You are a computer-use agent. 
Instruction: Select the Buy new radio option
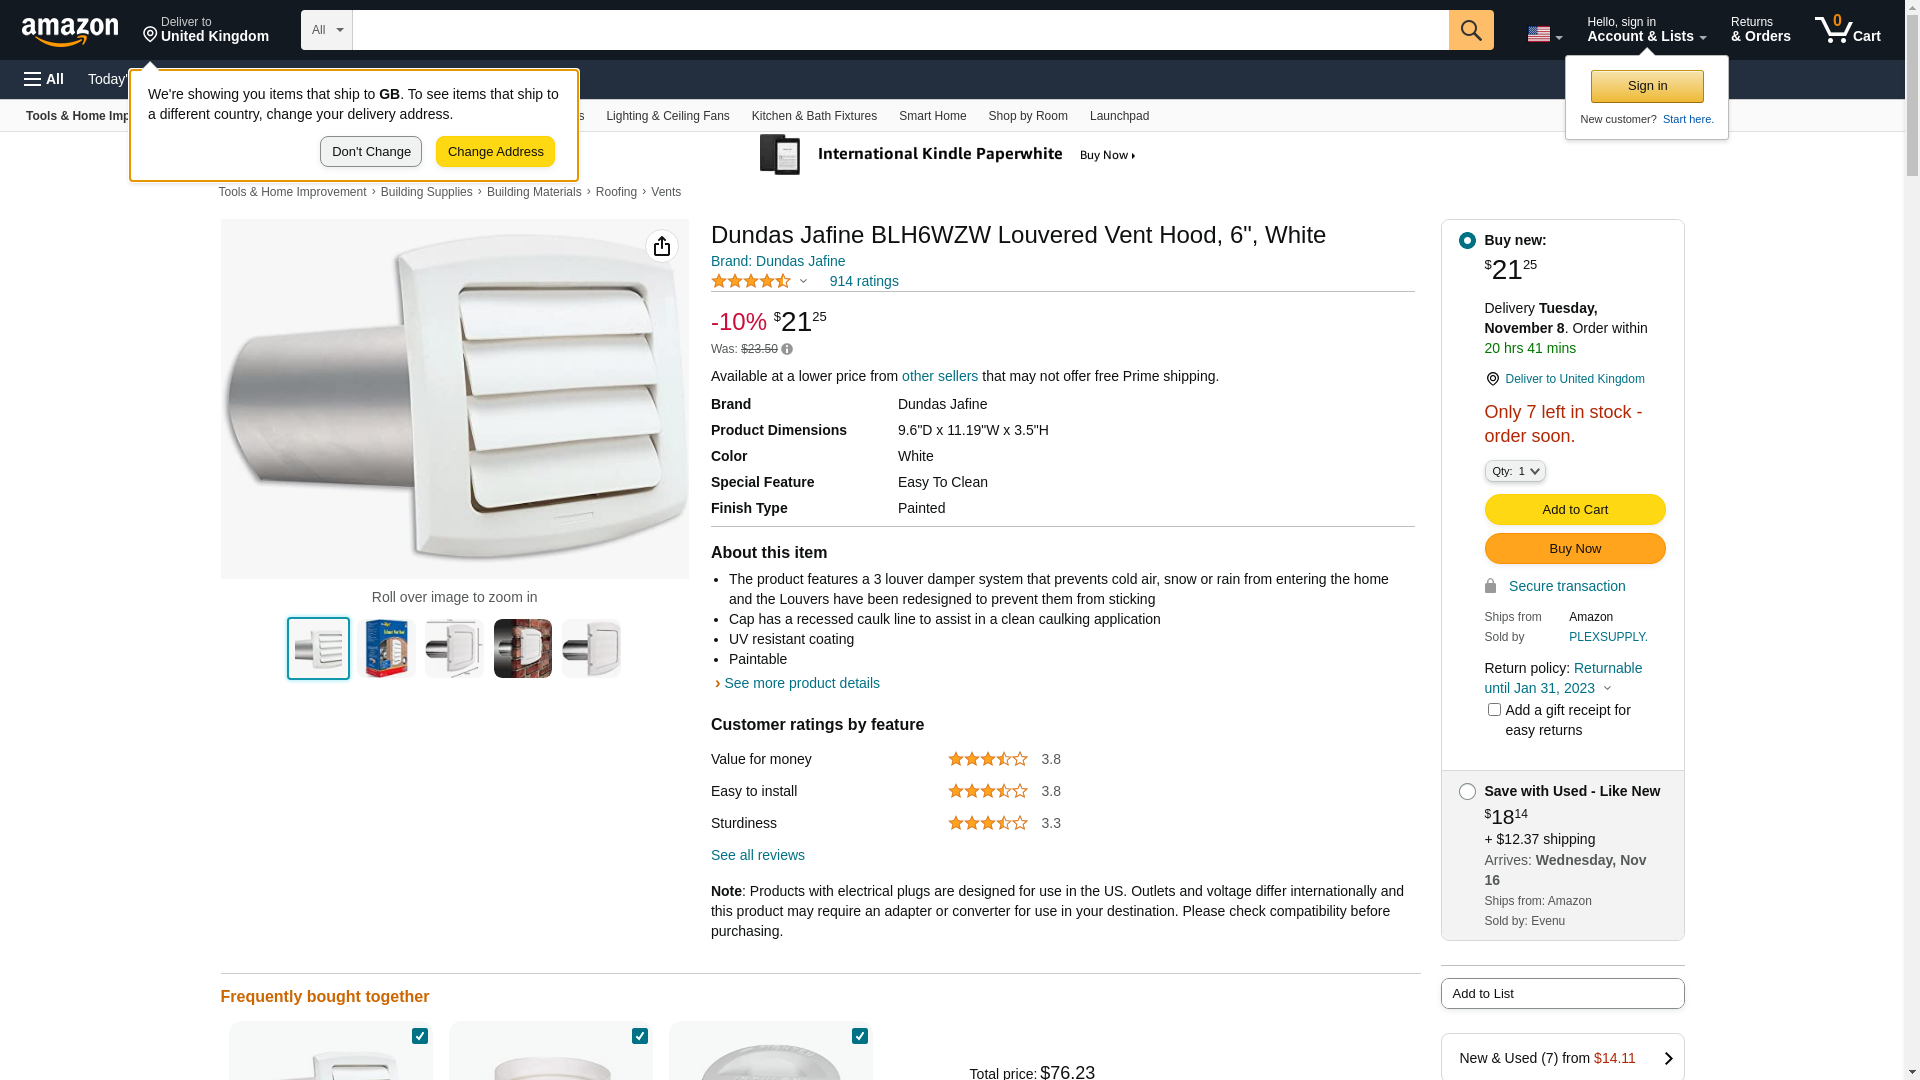click(1467, 240)
